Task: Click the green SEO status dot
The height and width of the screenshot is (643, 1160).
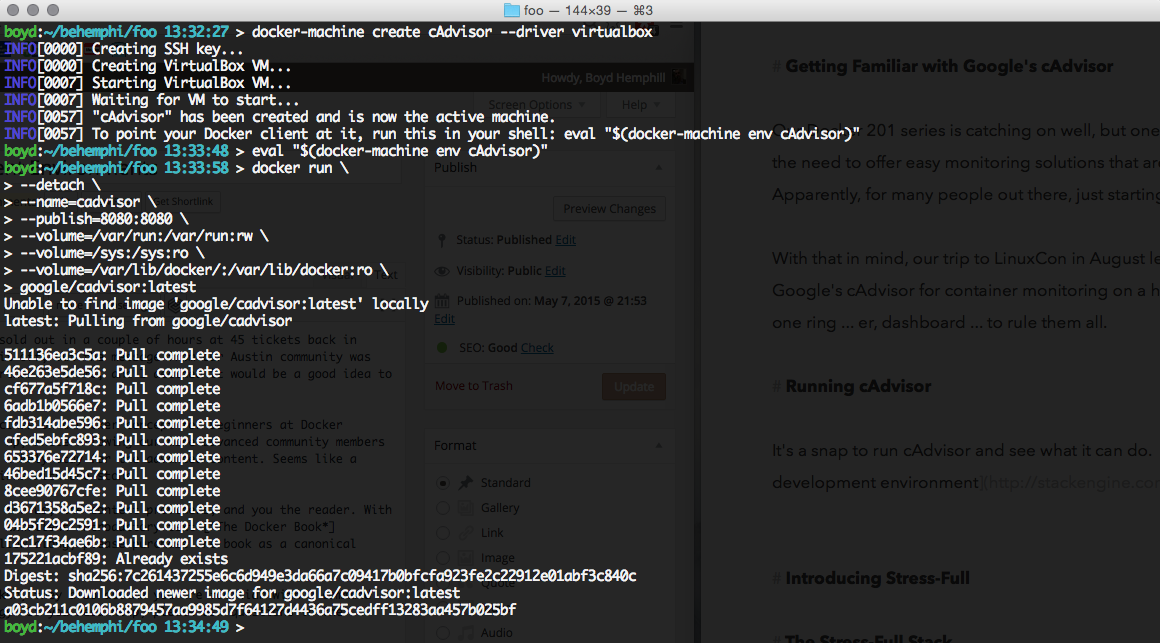Action: point(442,348)
